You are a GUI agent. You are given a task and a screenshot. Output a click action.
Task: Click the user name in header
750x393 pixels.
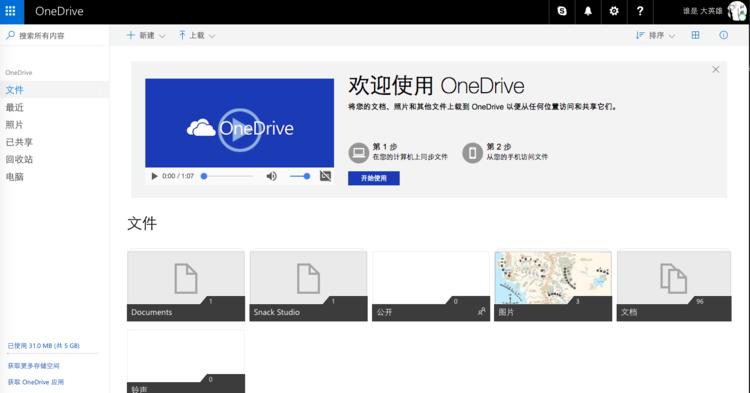(x=703, y=11)
